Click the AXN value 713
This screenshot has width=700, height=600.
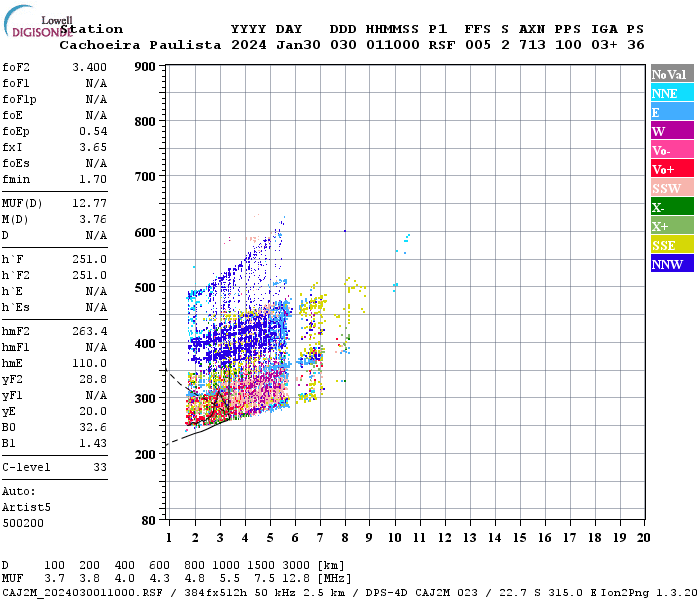click(x=532, y=45)
